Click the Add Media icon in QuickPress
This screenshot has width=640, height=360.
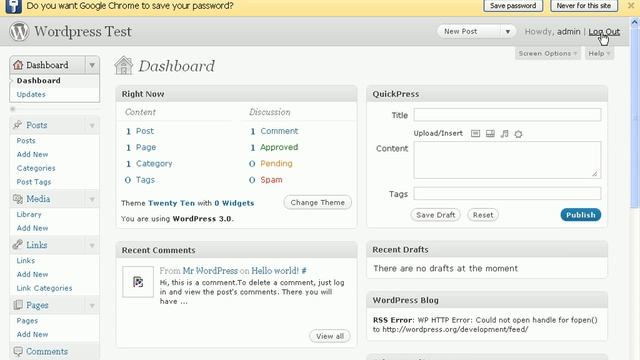pos(518,134)
